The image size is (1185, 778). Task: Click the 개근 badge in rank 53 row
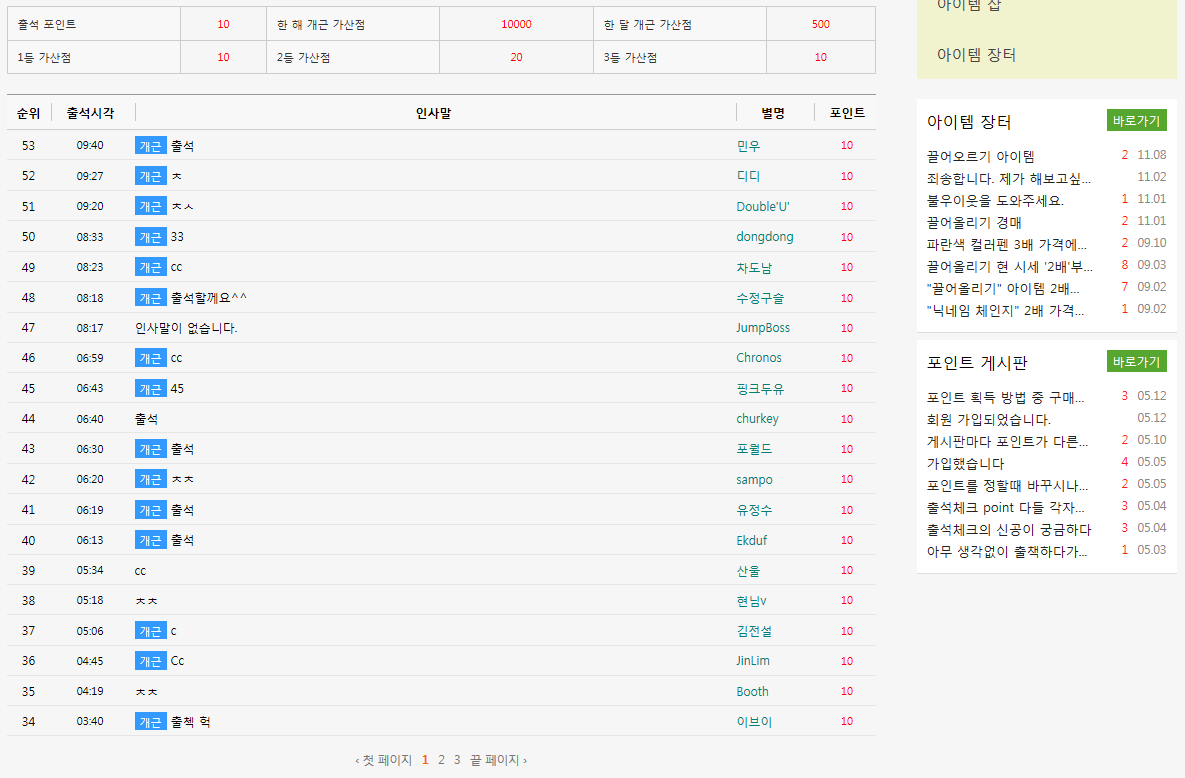(150, 145)
